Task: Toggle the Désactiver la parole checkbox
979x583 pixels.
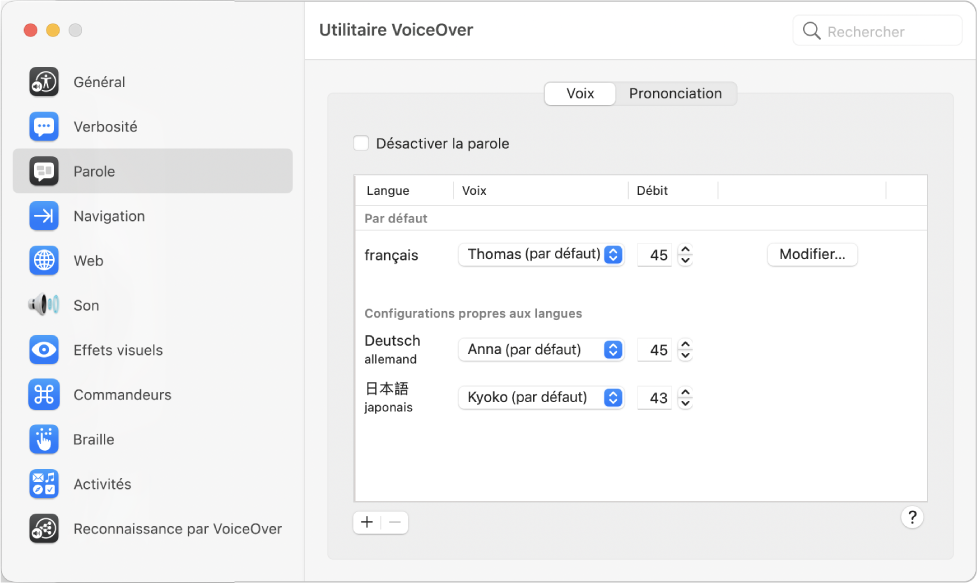Action: pos(361,144)
